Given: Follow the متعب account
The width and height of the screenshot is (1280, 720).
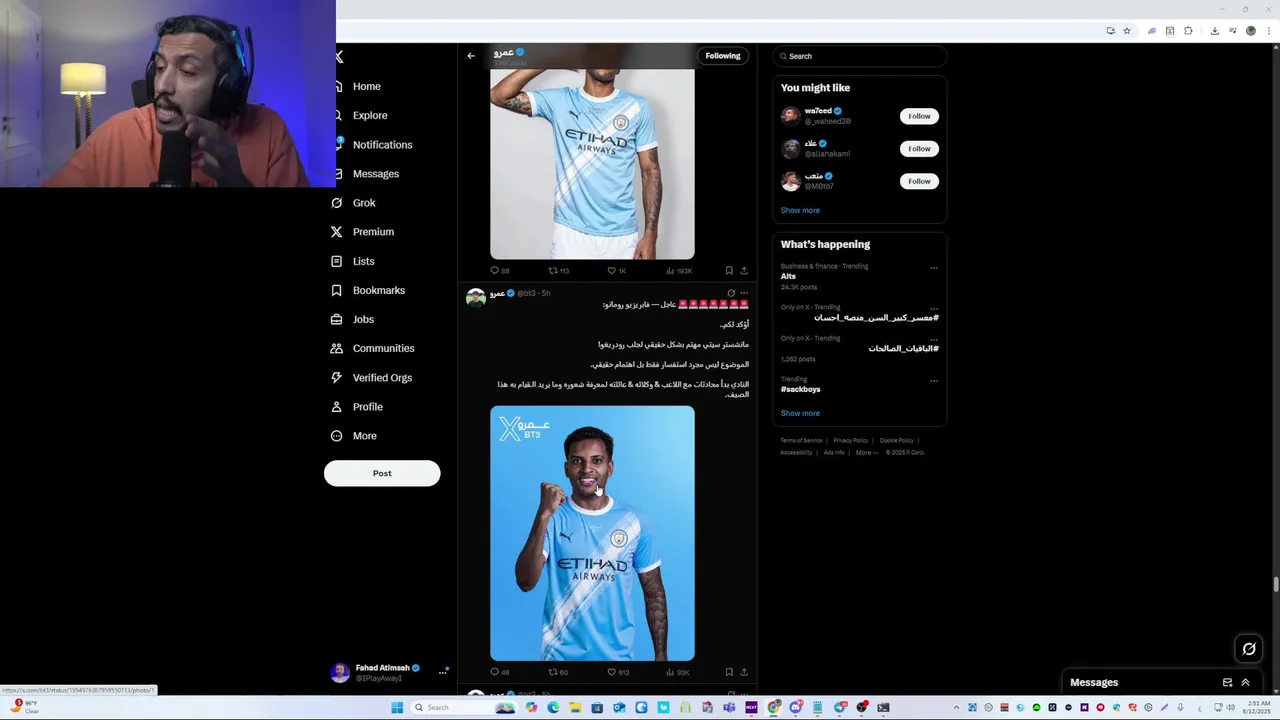Looking at the screenshot, I should pos(919,181).
